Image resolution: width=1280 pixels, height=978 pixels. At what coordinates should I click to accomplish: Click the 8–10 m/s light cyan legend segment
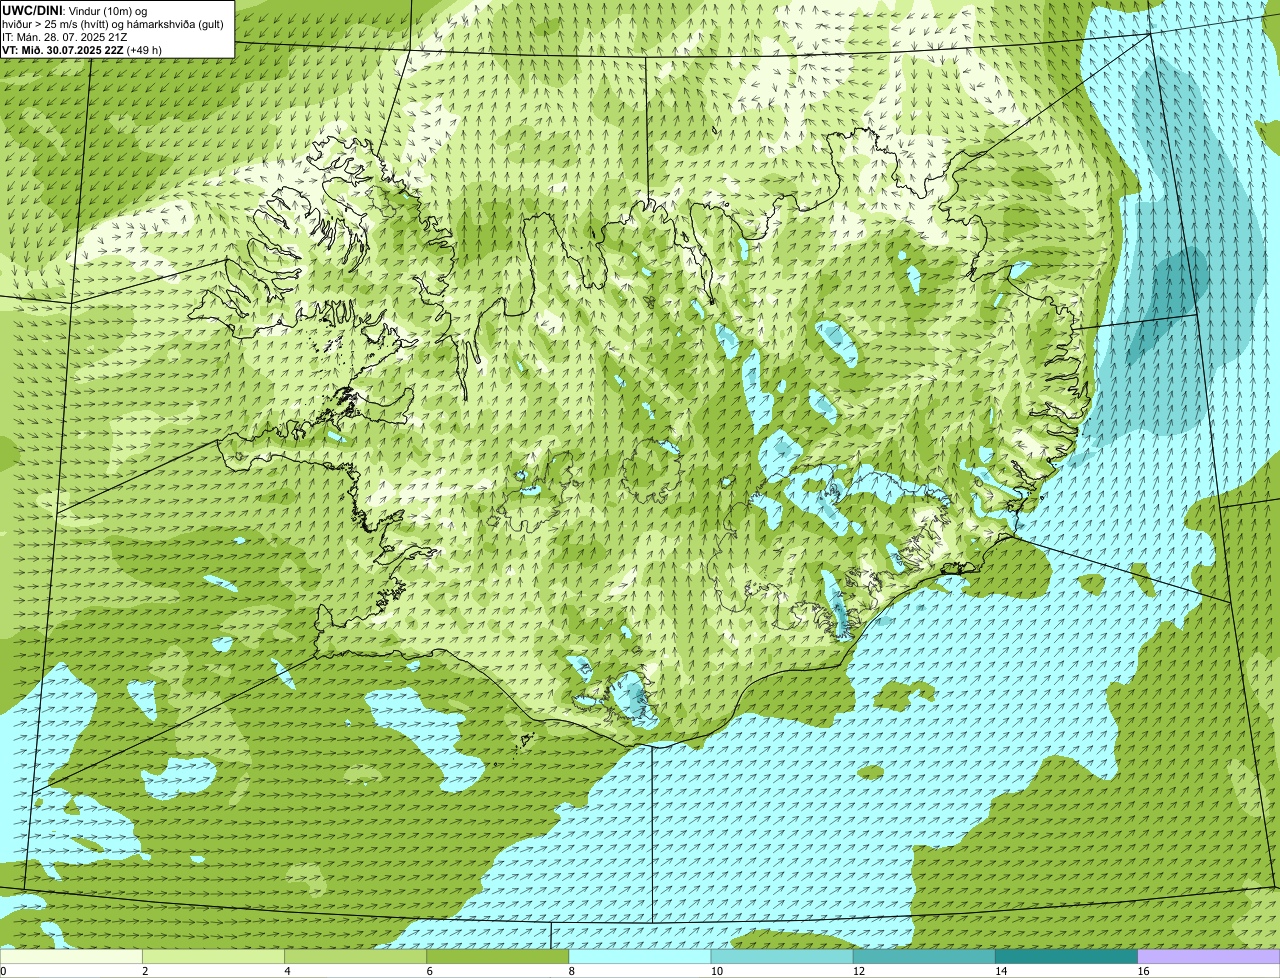640,957
